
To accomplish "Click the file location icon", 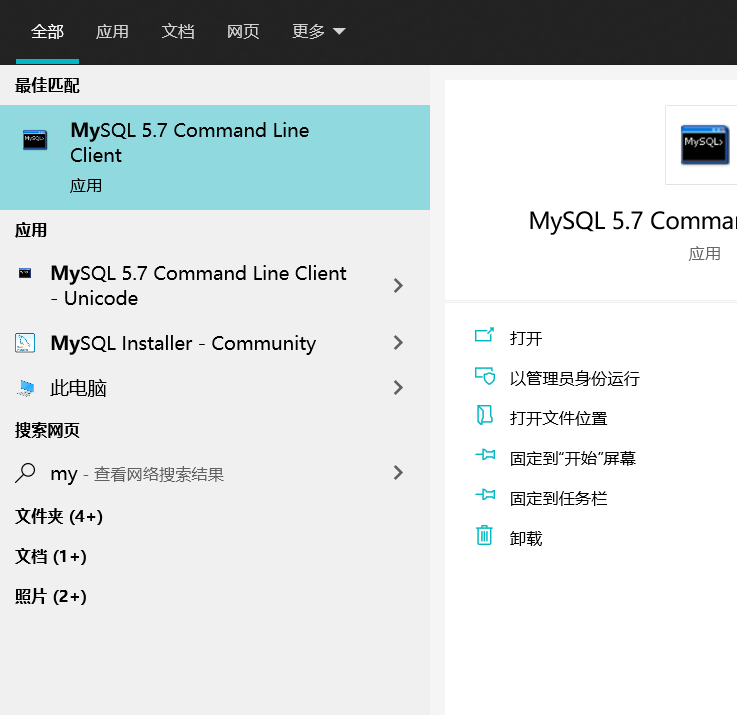I will coord(485,416).
